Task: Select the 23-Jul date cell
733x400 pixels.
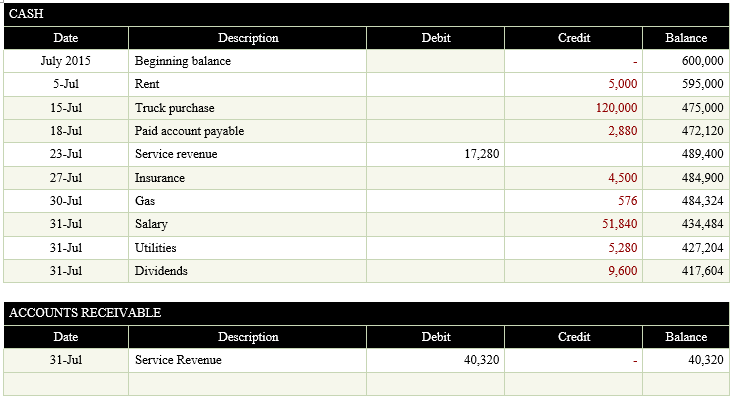Action: coord(66,154)
